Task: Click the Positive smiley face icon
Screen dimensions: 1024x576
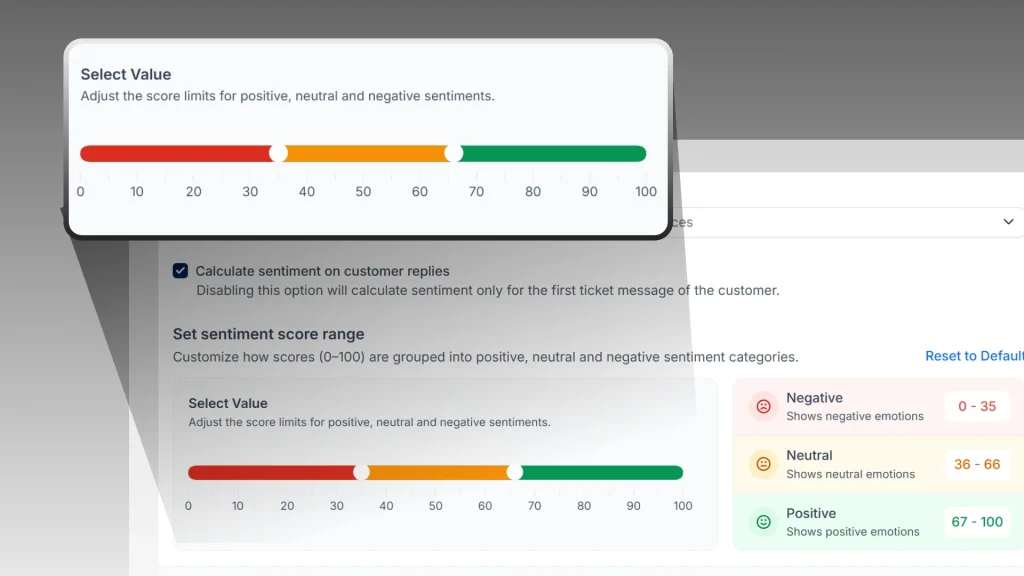Action: (763, 522)
